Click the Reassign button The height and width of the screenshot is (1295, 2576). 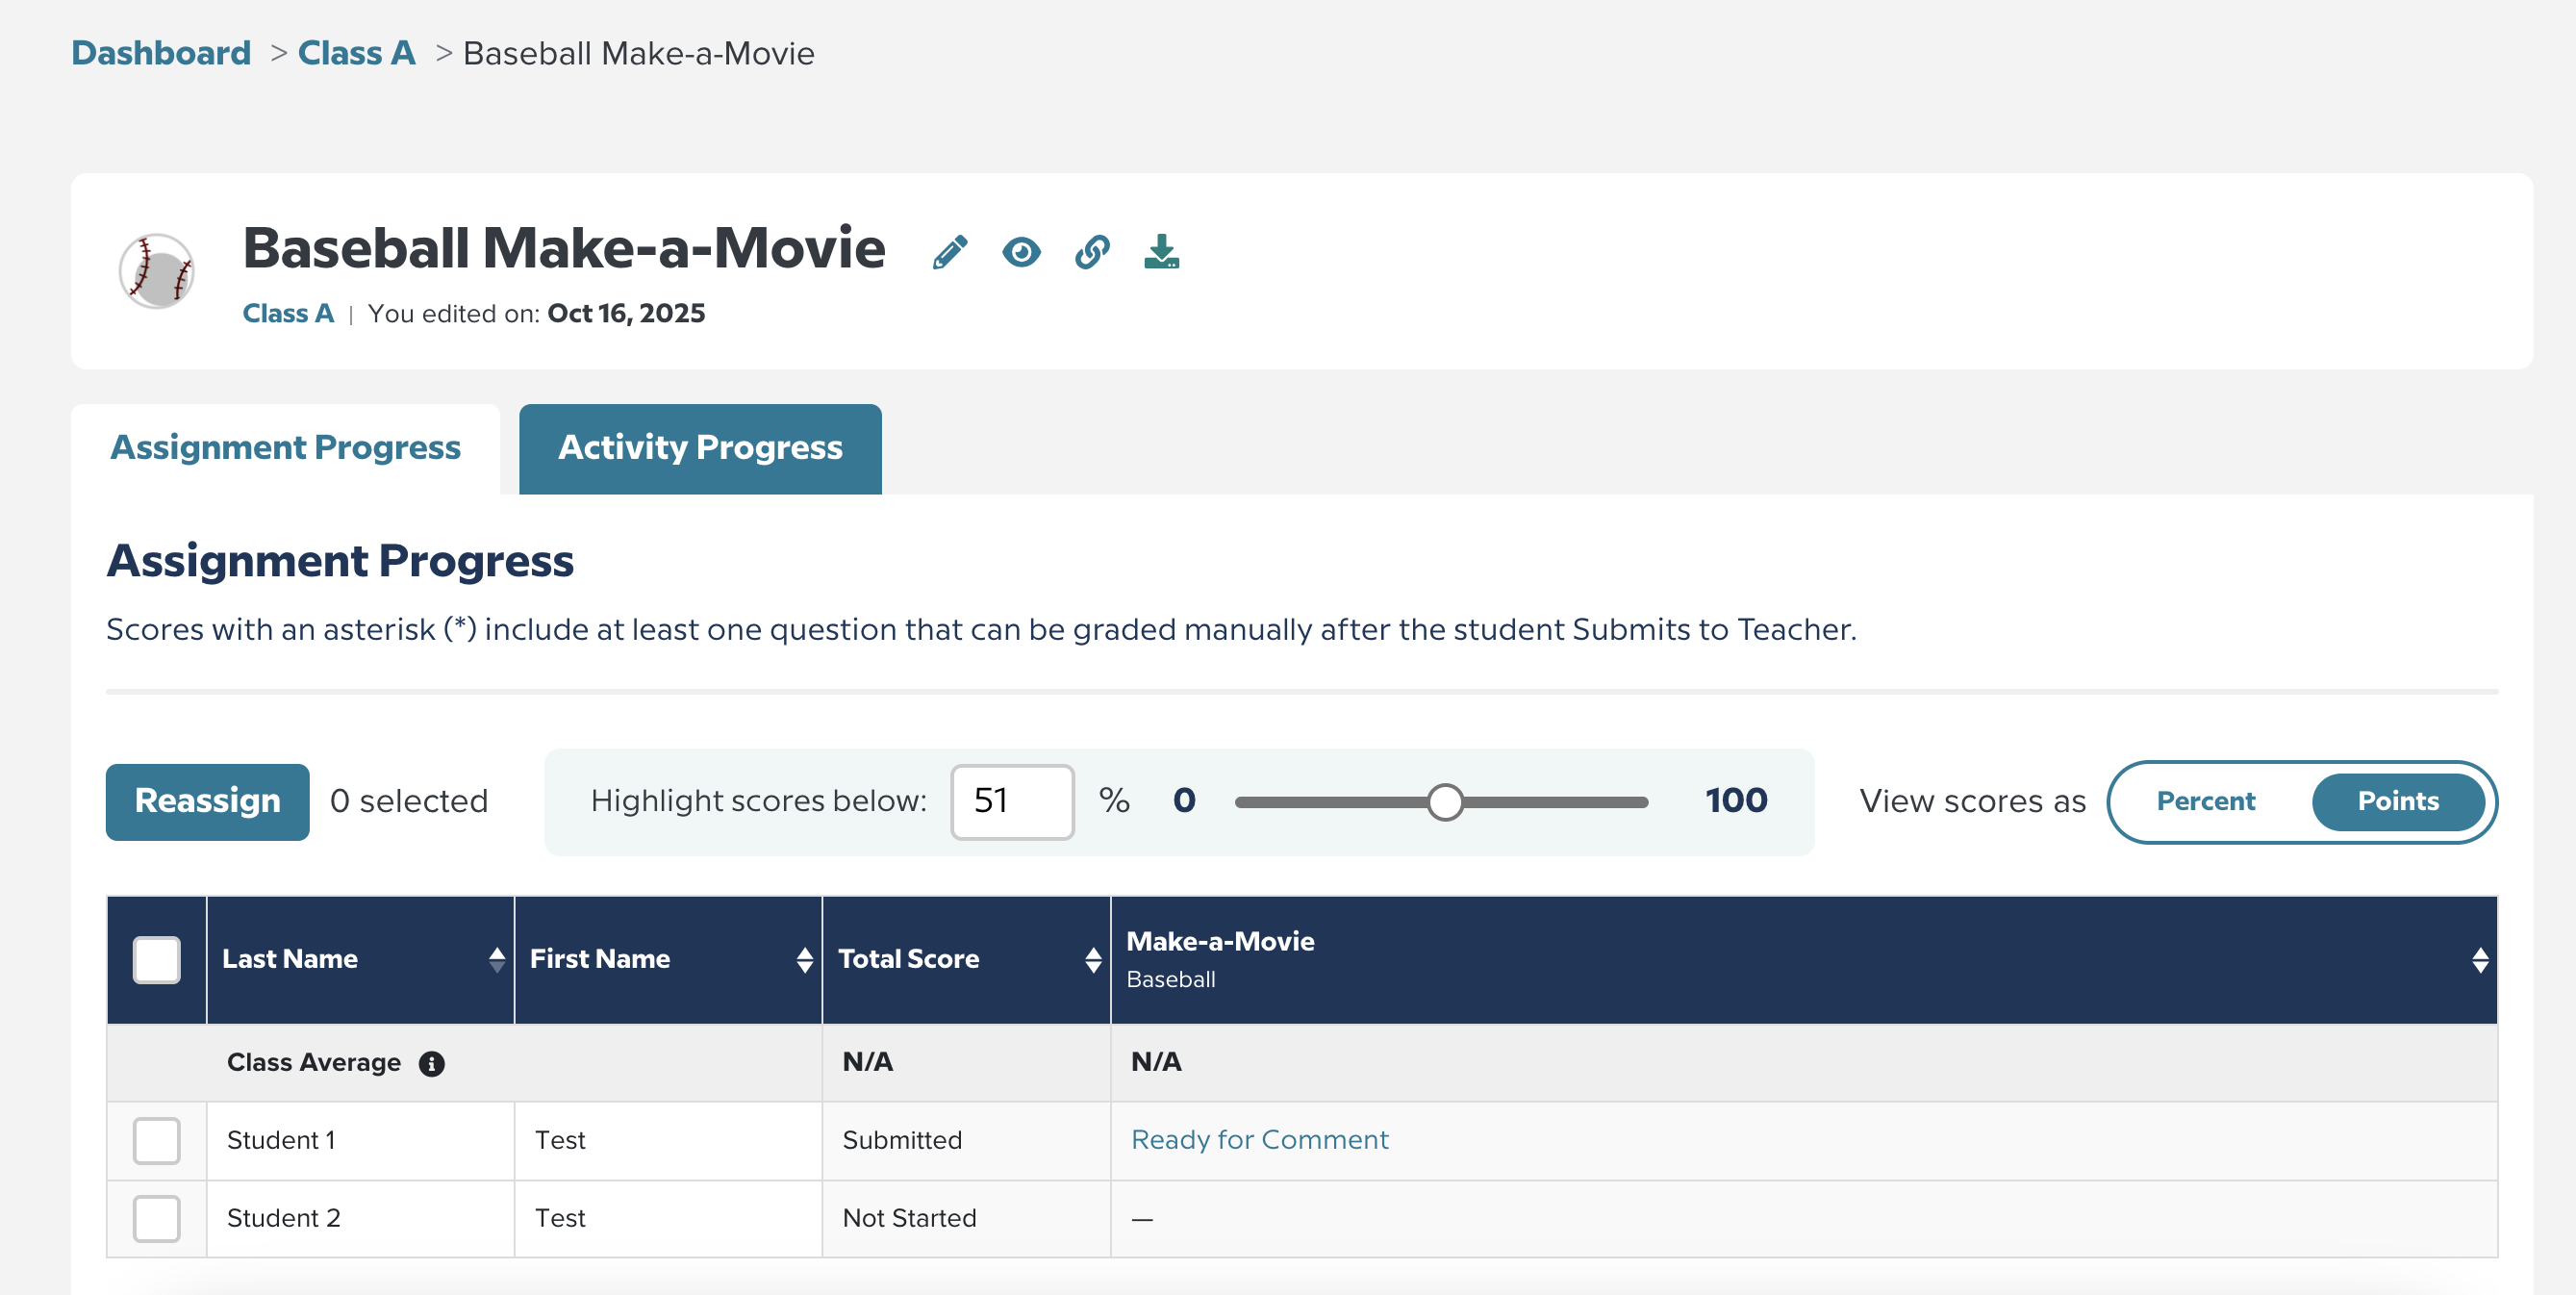(x=206, y=801)
